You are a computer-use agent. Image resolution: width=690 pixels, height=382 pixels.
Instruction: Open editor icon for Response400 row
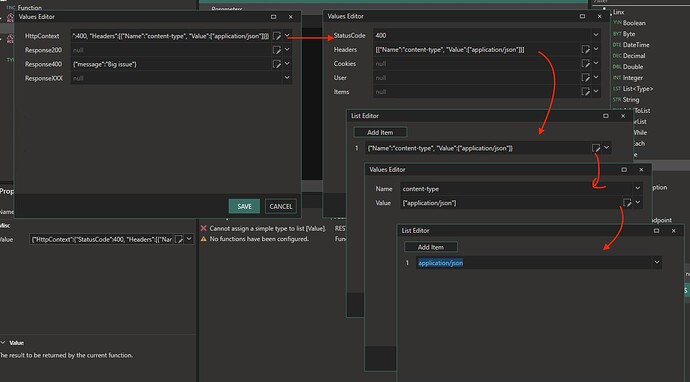[276, 64]
